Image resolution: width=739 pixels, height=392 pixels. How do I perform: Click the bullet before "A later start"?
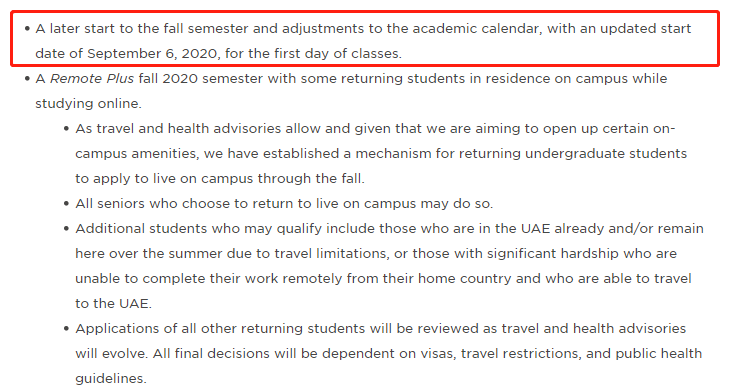pos(27,29)
